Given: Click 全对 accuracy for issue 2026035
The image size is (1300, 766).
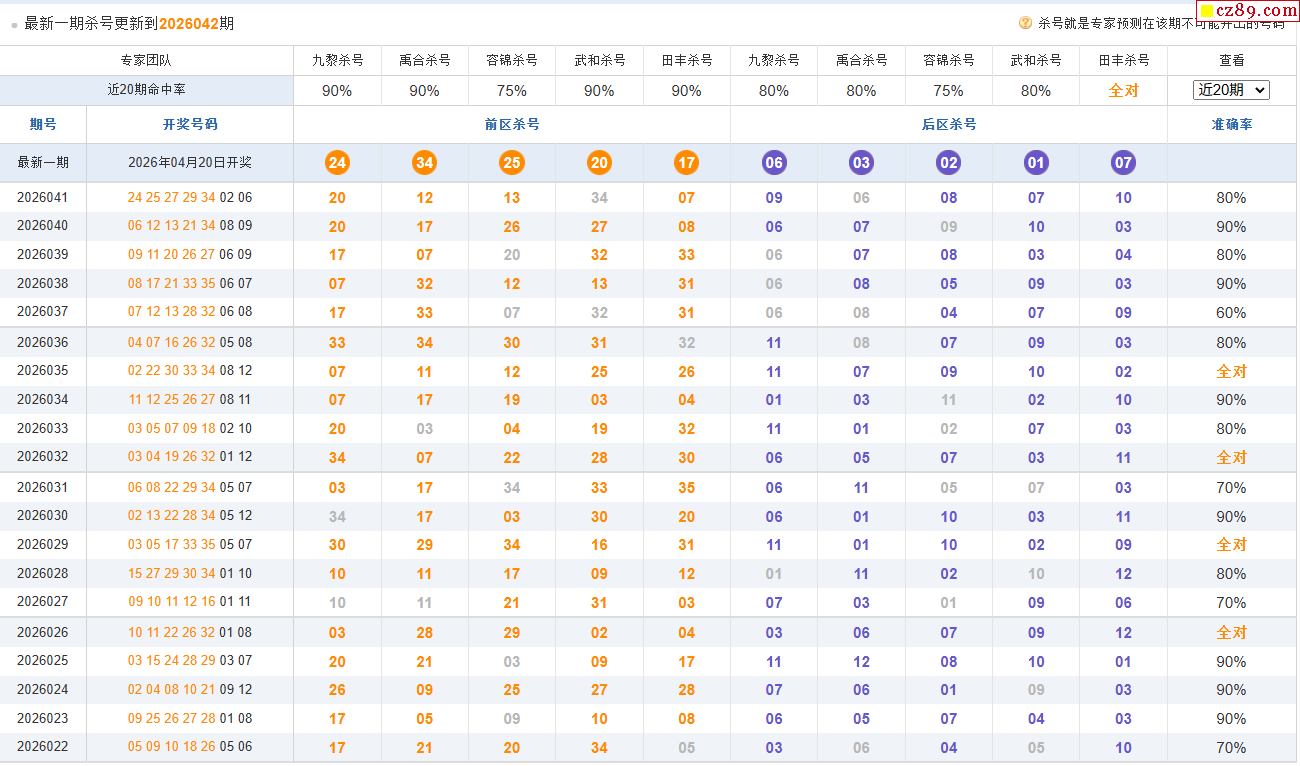Looking at the screenshot, I should (1231, 371).
